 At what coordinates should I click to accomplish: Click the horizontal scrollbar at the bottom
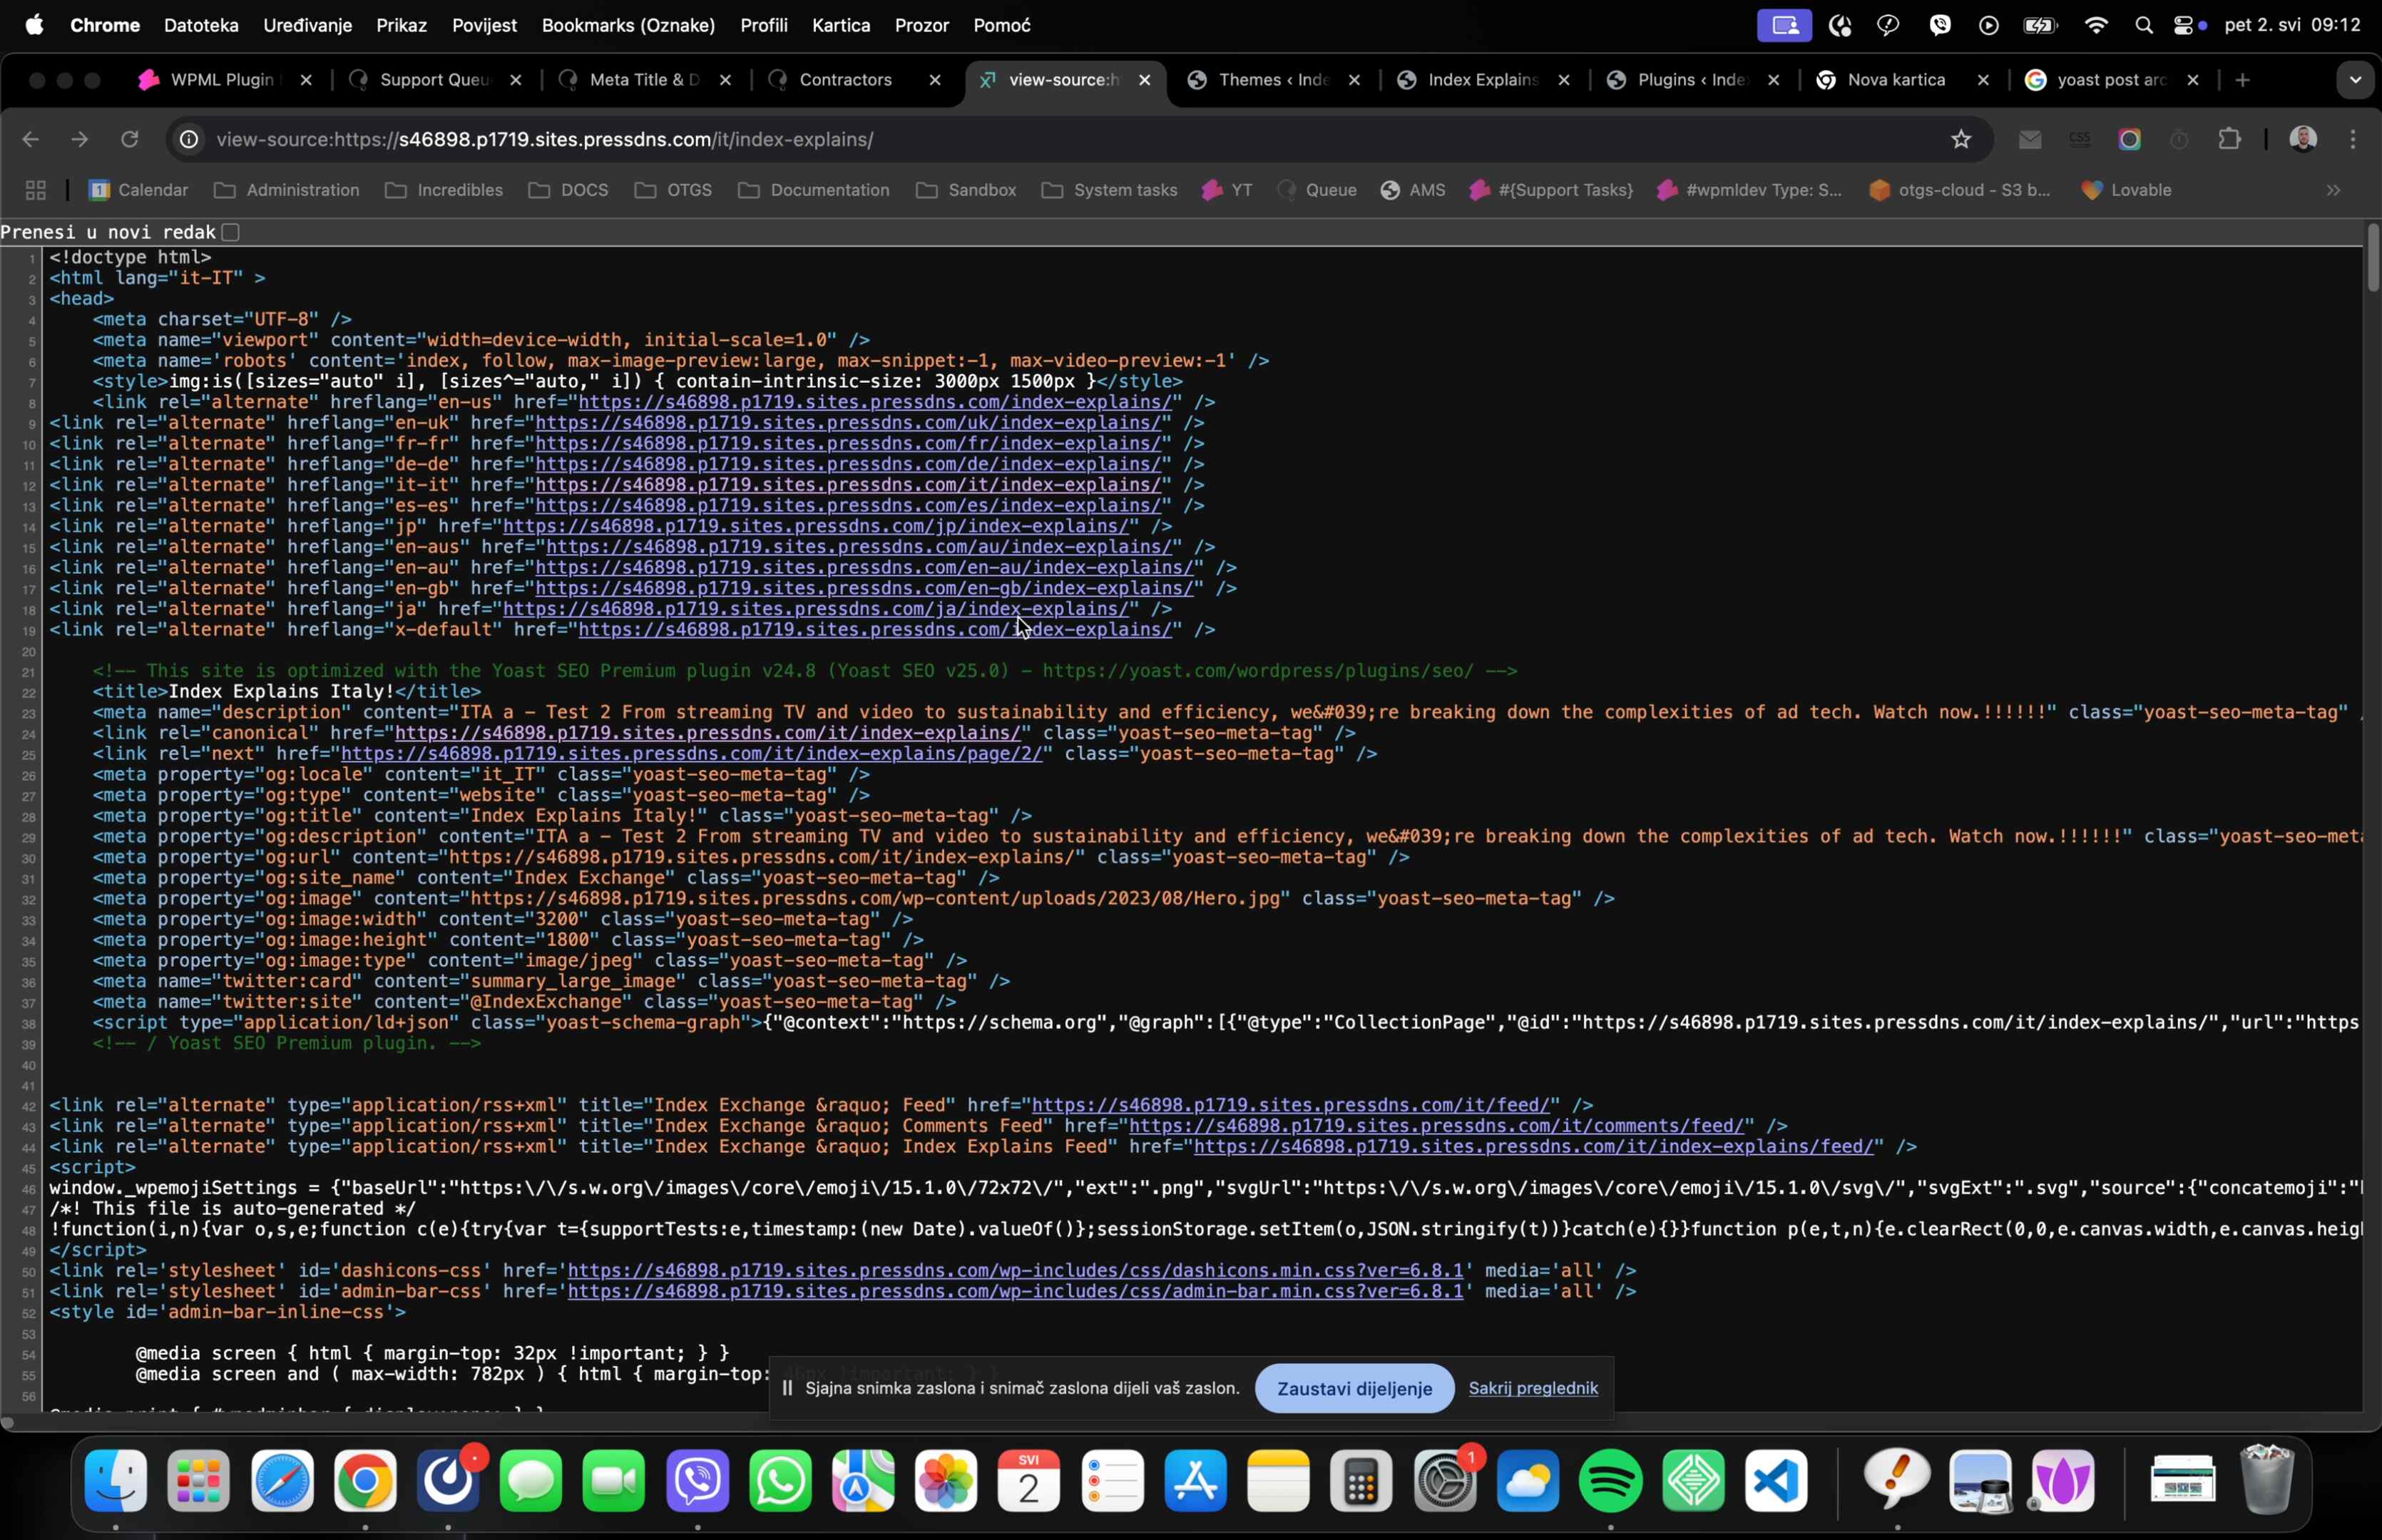coord(8,1423)
